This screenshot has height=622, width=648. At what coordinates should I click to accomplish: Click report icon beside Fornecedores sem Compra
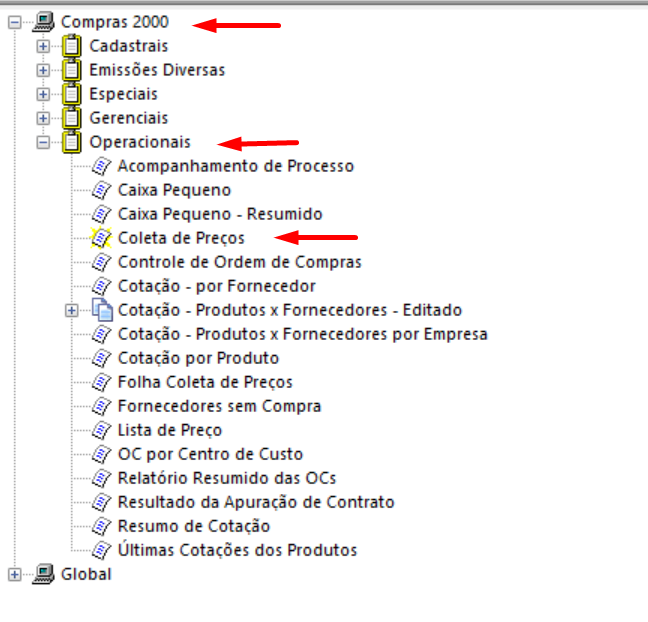pyautogui.click(x=101, y=406)
